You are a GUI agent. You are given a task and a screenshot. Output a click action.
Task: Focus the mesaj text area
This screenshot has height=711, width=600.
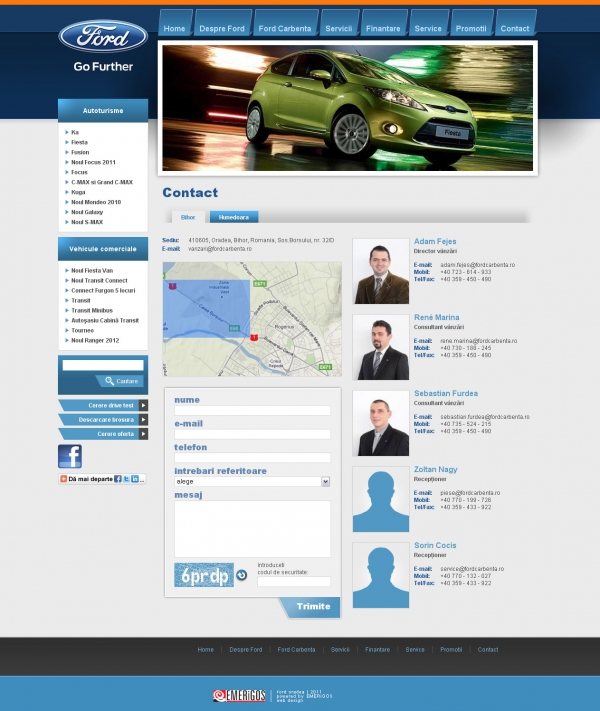(252, 529)
